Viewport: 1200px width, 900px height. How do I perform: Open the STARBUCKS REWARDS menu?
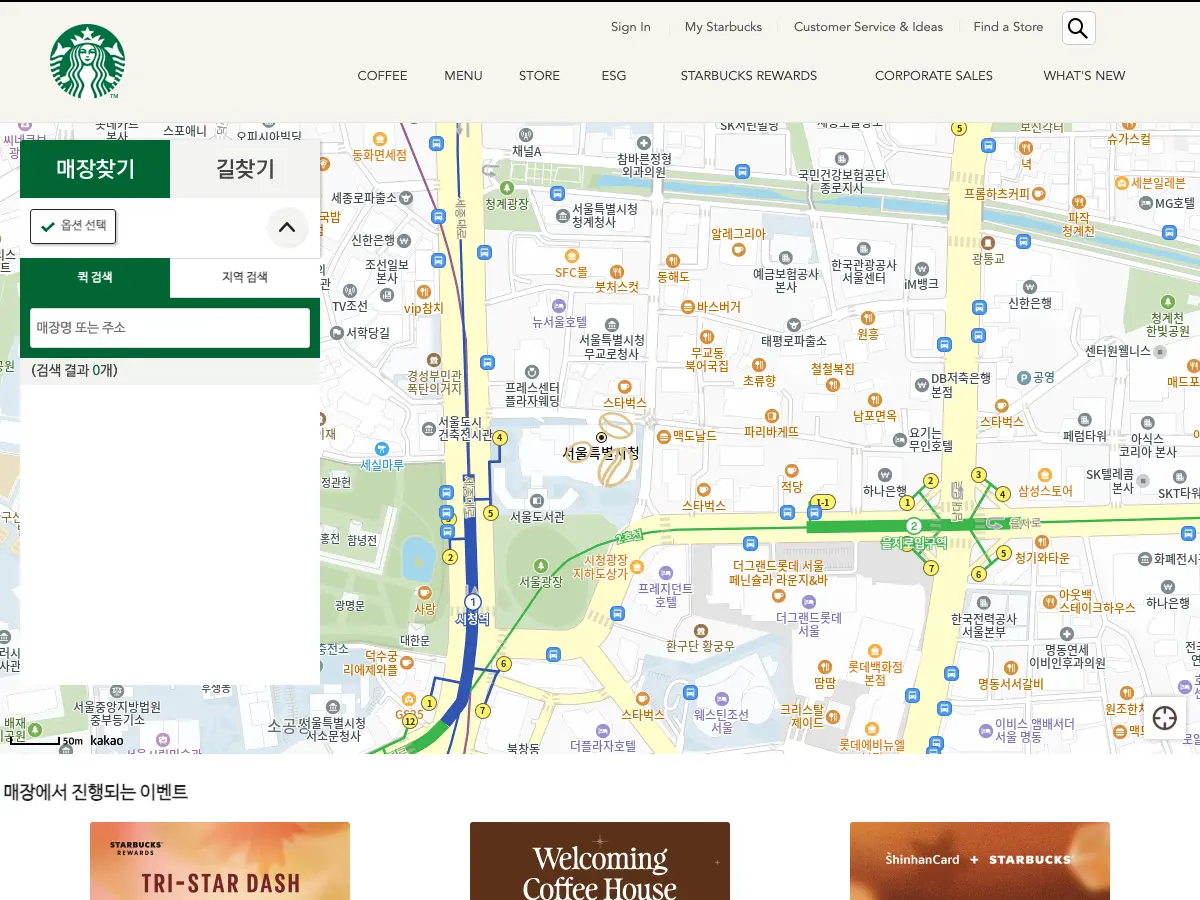coord(749,76)
